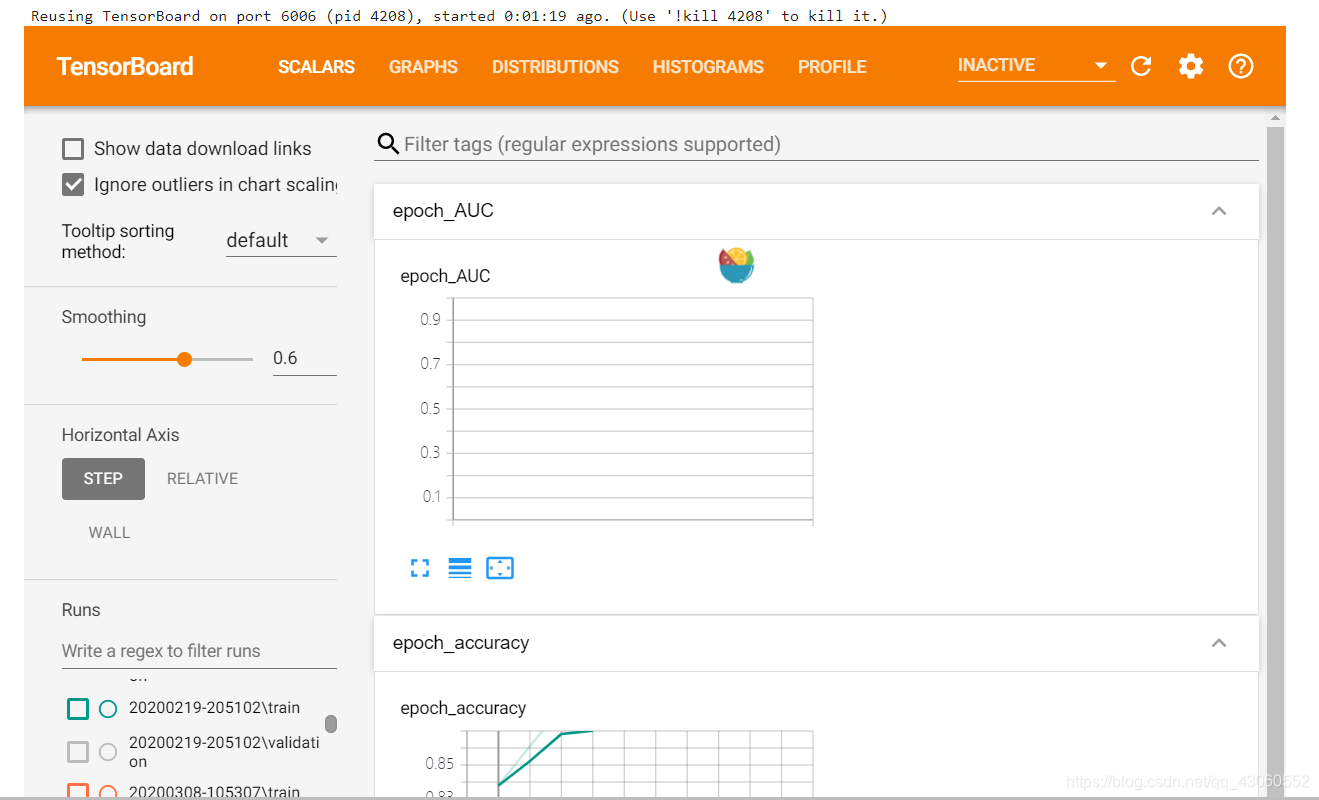This screenshot has height=800, width=1319.
Task: Select only 20200219-205102\train run radio
Action: pos(108,709)
